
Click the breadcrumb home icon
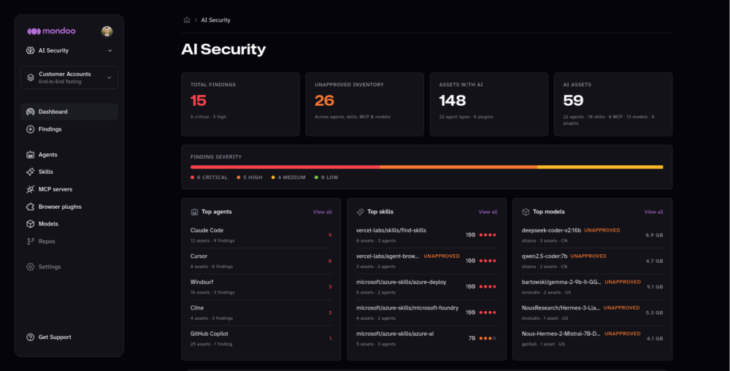(187, 20)
